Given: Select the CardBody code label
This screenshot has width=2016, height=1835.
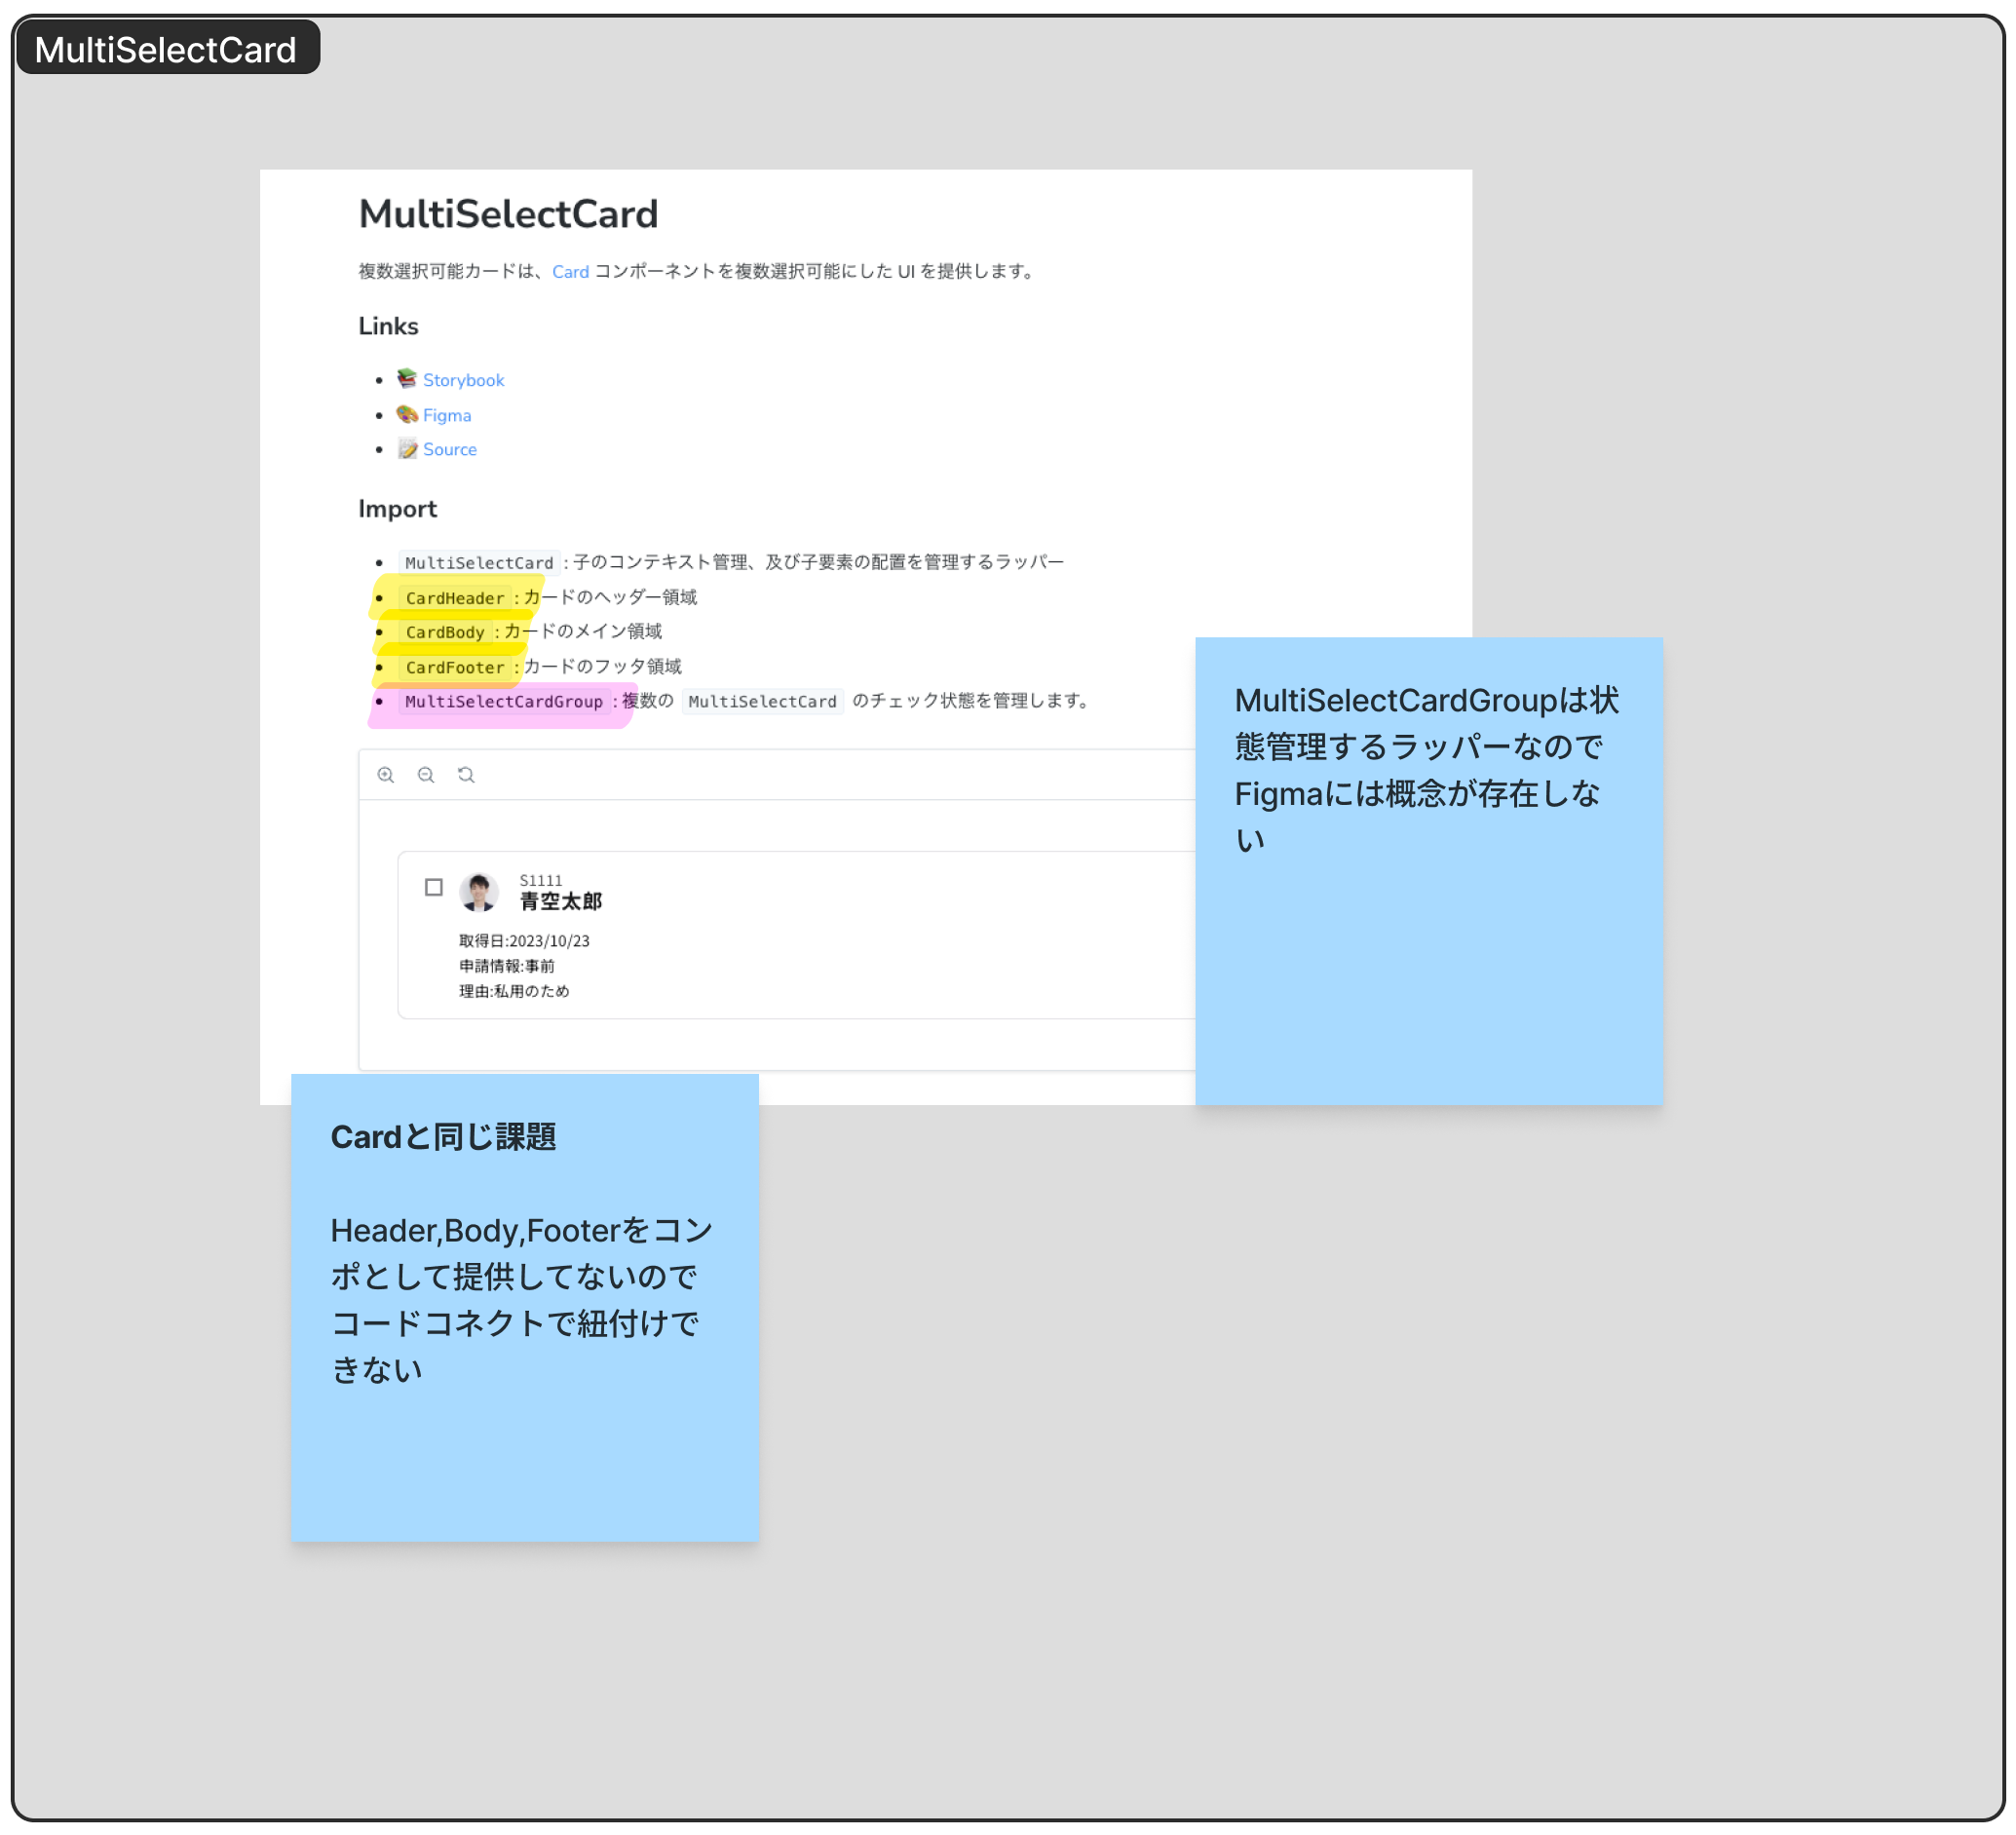Looking at the screenshot, I should tap(445, 632).
